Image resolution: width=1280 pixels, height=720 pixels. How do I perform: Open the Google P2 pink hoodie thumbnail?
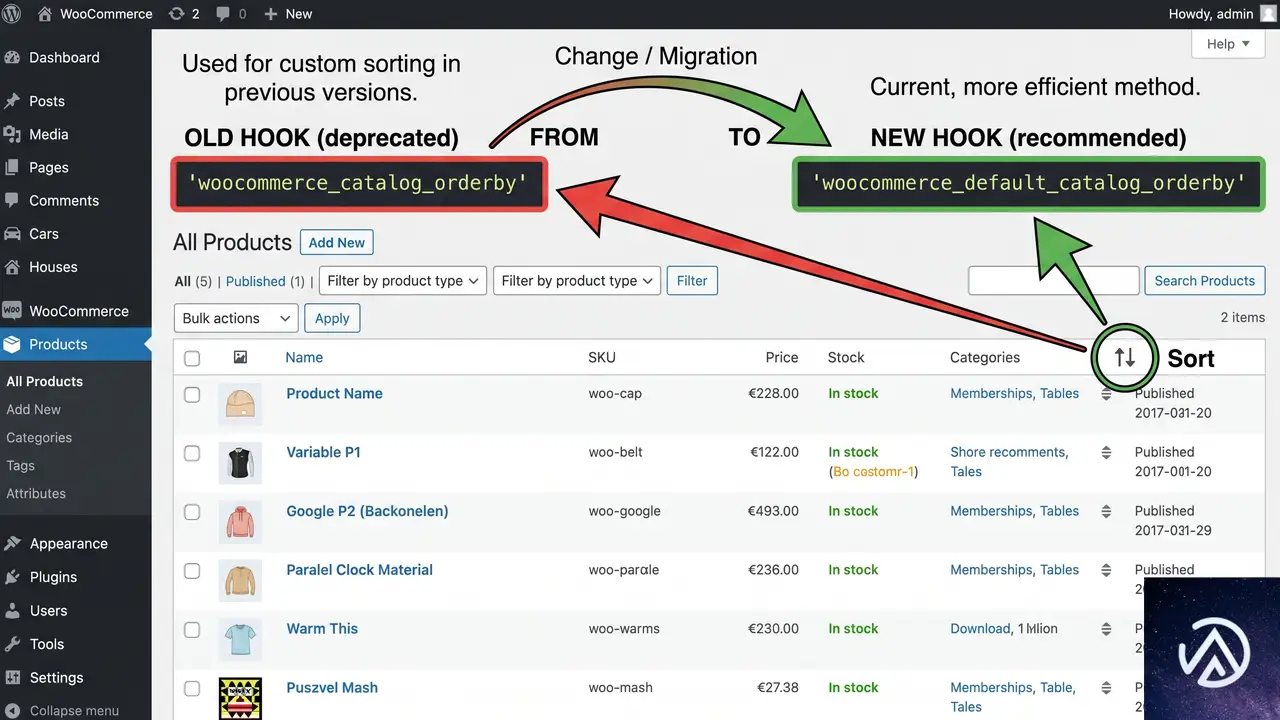(x=240, y=523)
